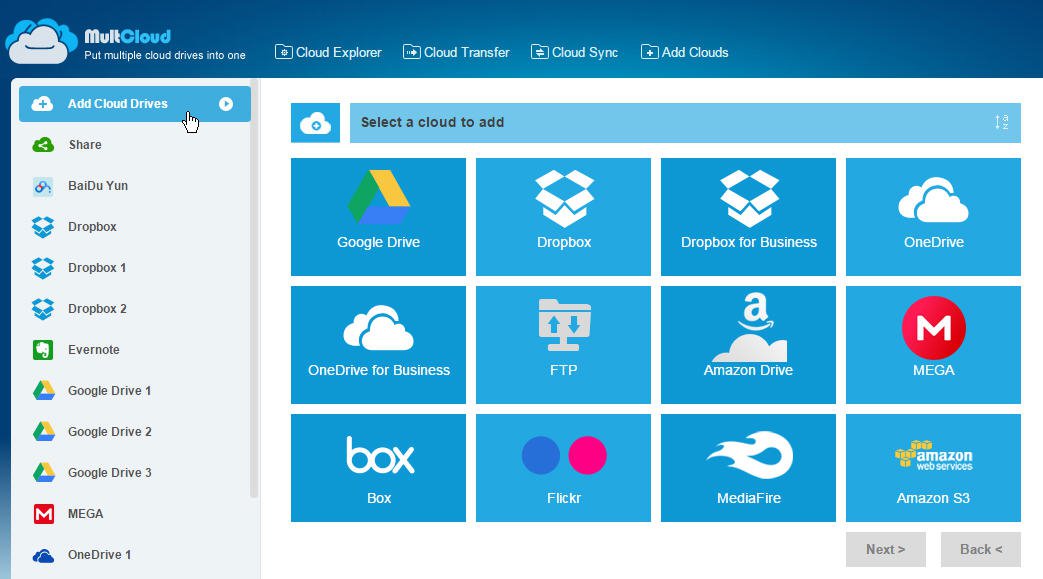Pick the OneDrive cloud tile
This screenshot has width=1043, height=579.
click(x=933, y=217)
